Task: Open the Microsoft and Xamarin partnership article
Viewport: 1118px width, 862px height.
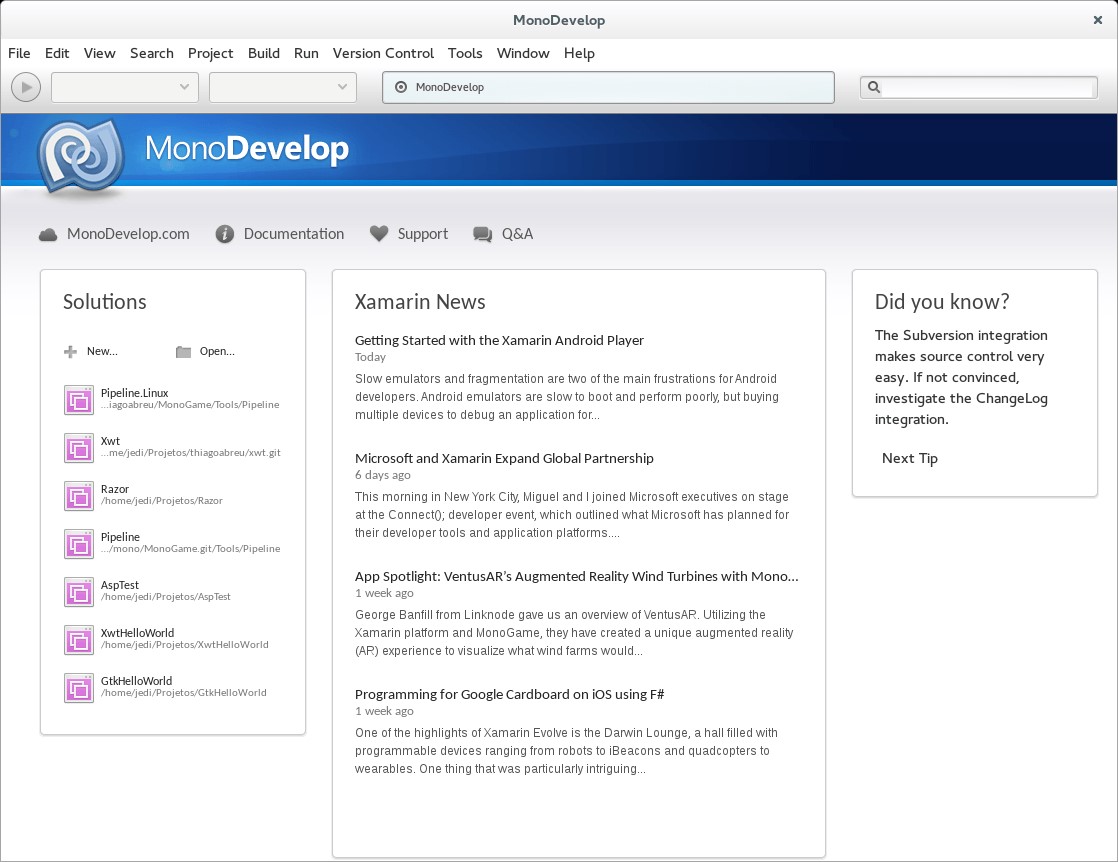Action: pos(504,458)
